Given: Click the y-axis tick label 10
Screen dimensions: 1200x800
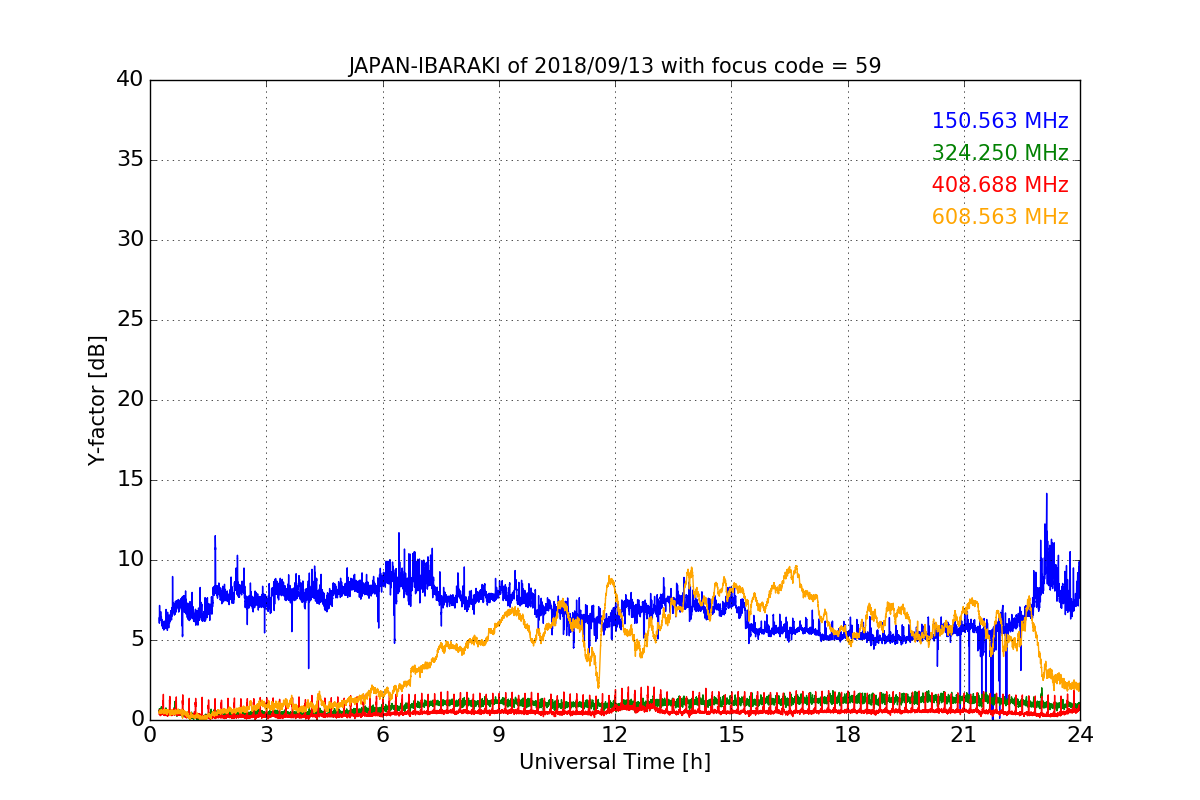Looking at the screenshot, I should click(130, 560).
